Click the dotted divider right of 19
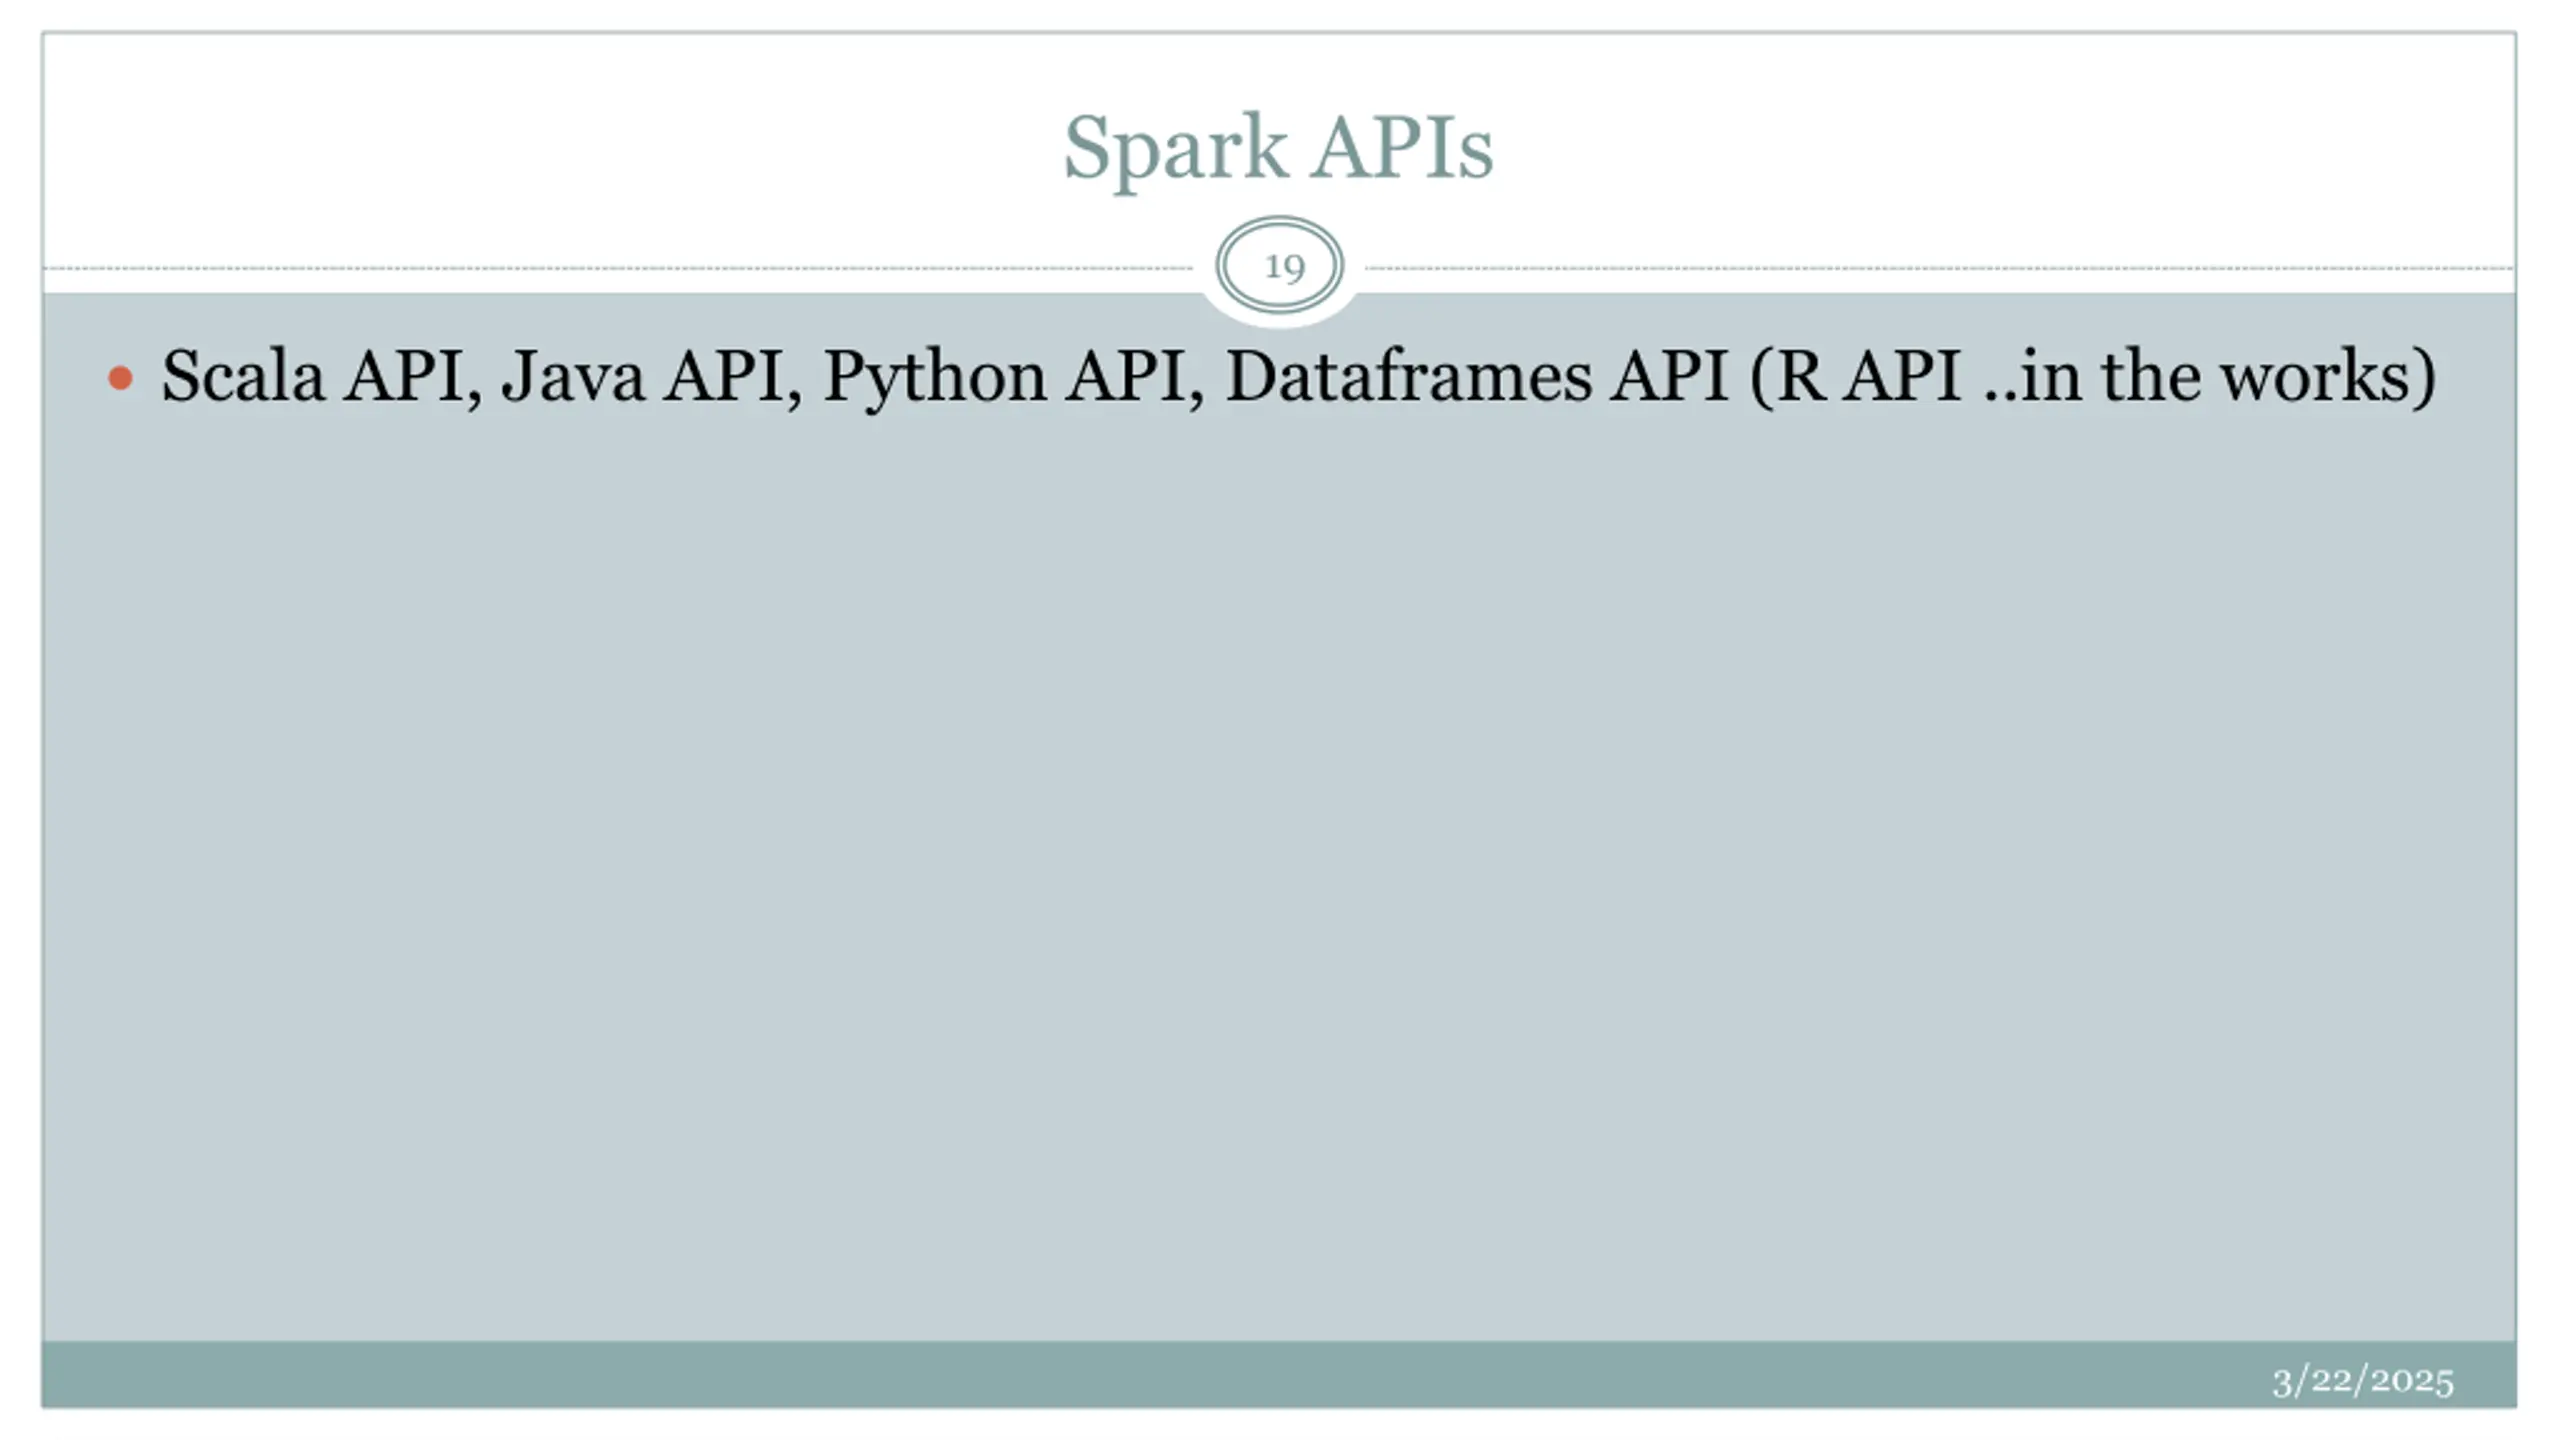2560x1440 pixels. click(1940, 268)
